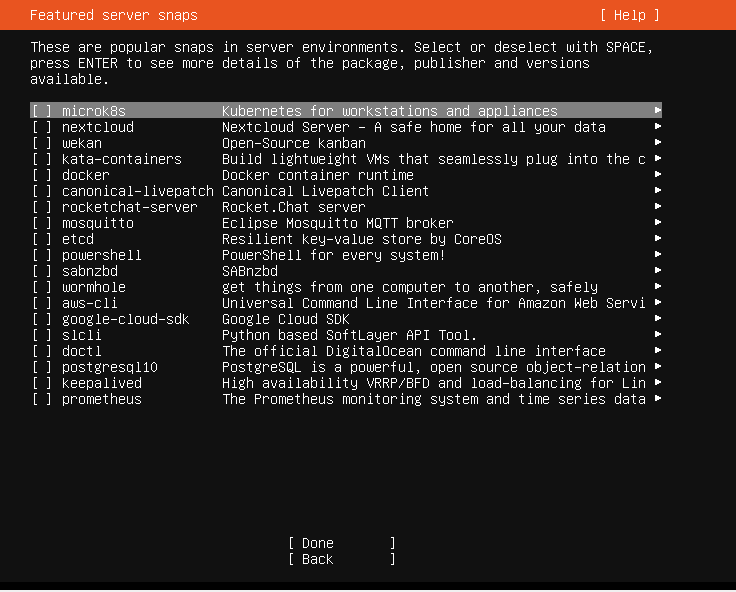Select the DigitalOcean command line interface text
The height and width of the screenshot is (592, 736).
(414, 350)
